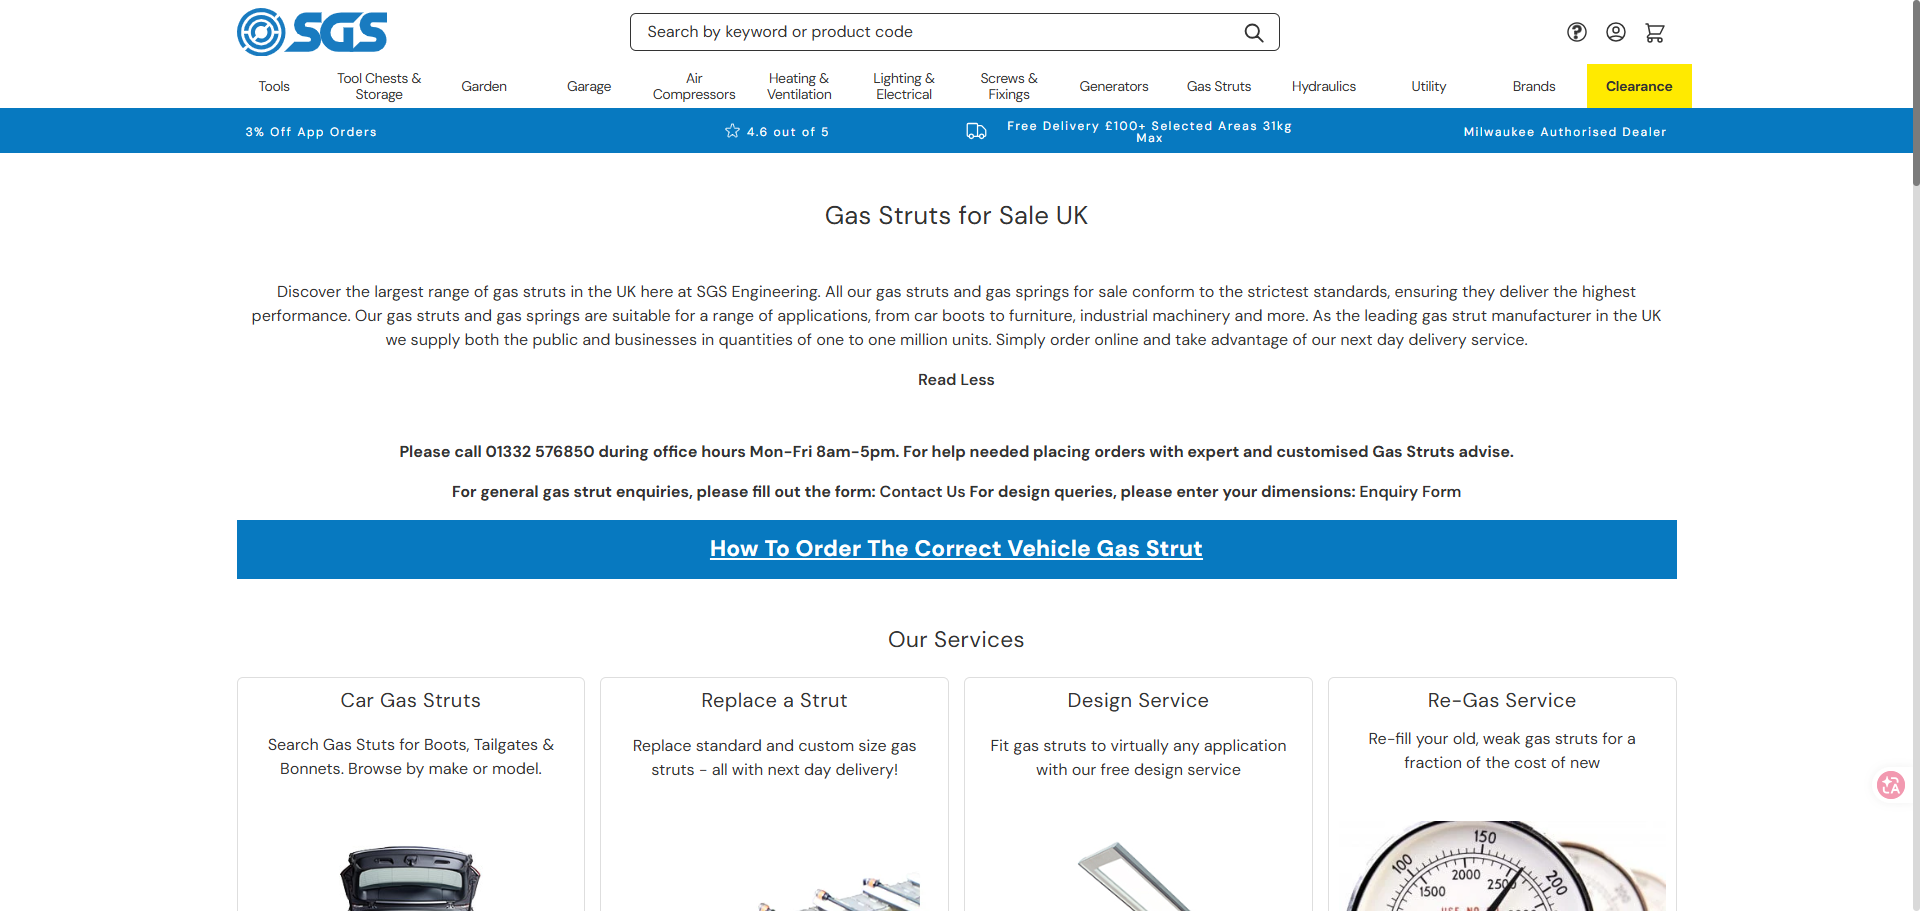Click the star rating icon
This screenshot has width=1920, height=911.
[732, 131]
